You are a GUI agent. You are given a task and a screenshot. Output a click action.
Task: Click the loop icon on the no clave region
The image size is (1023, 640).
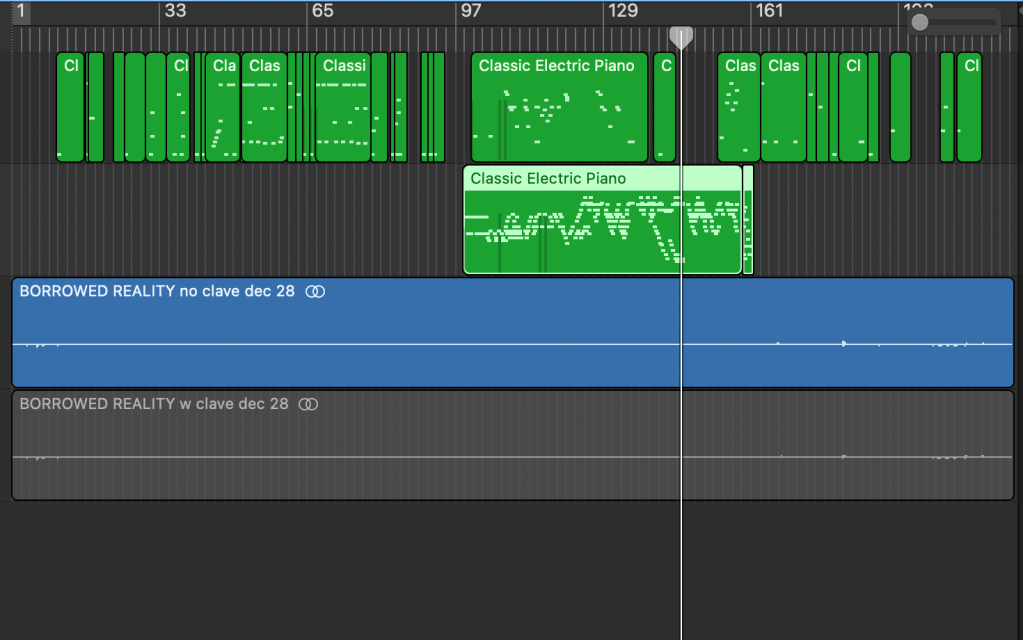(315, 292)
